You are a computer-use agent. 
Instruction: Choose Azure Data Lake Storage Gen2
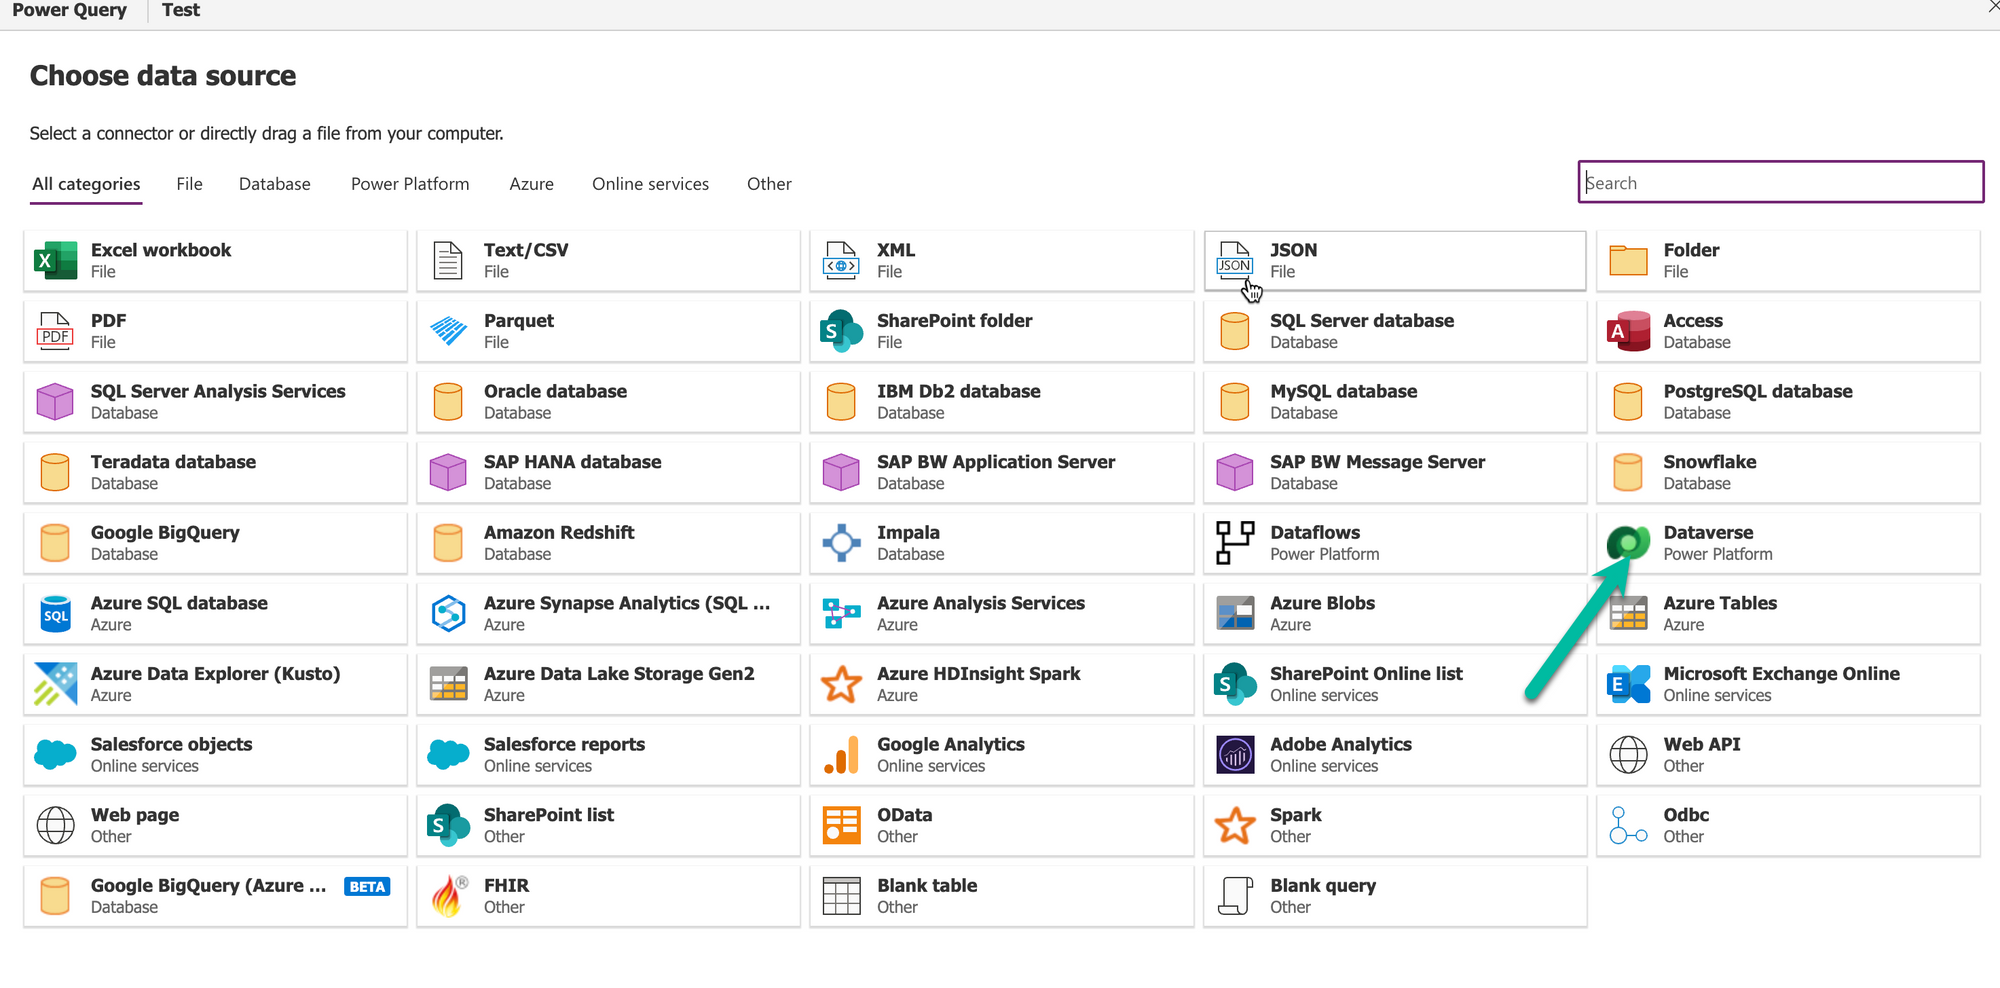click(x=608, y=684)
